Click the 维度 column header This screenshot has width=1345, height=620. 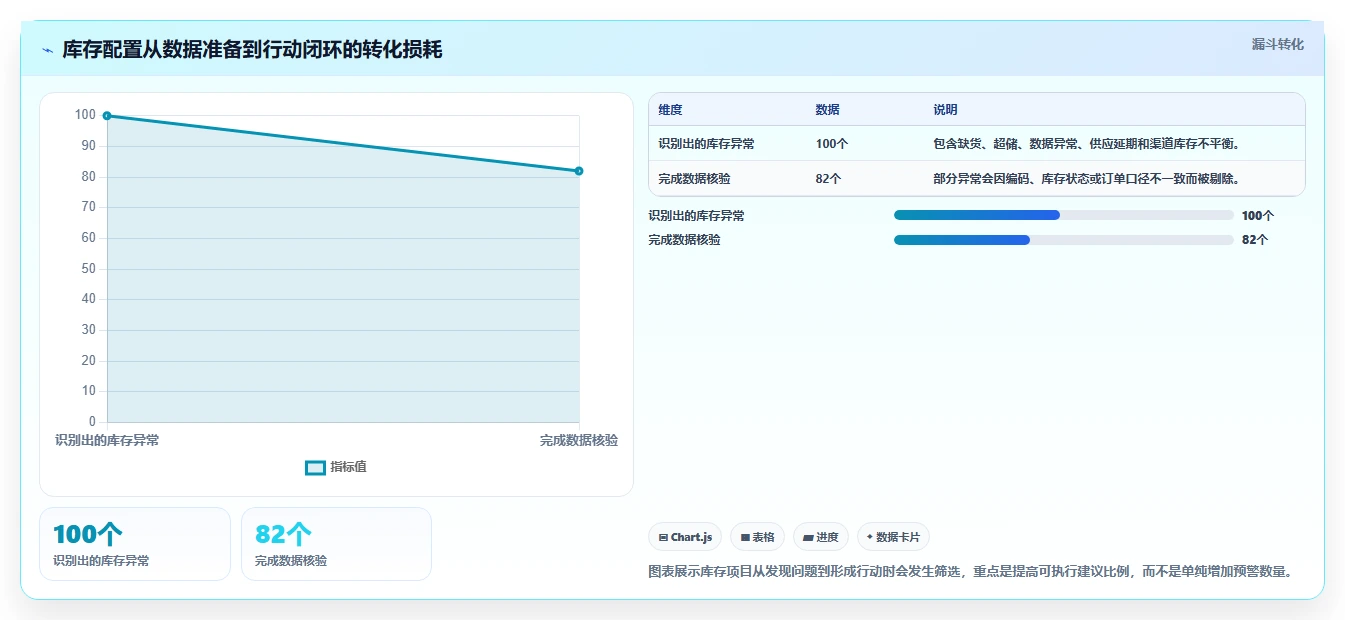pyautogui.click(x=670, y=110)
